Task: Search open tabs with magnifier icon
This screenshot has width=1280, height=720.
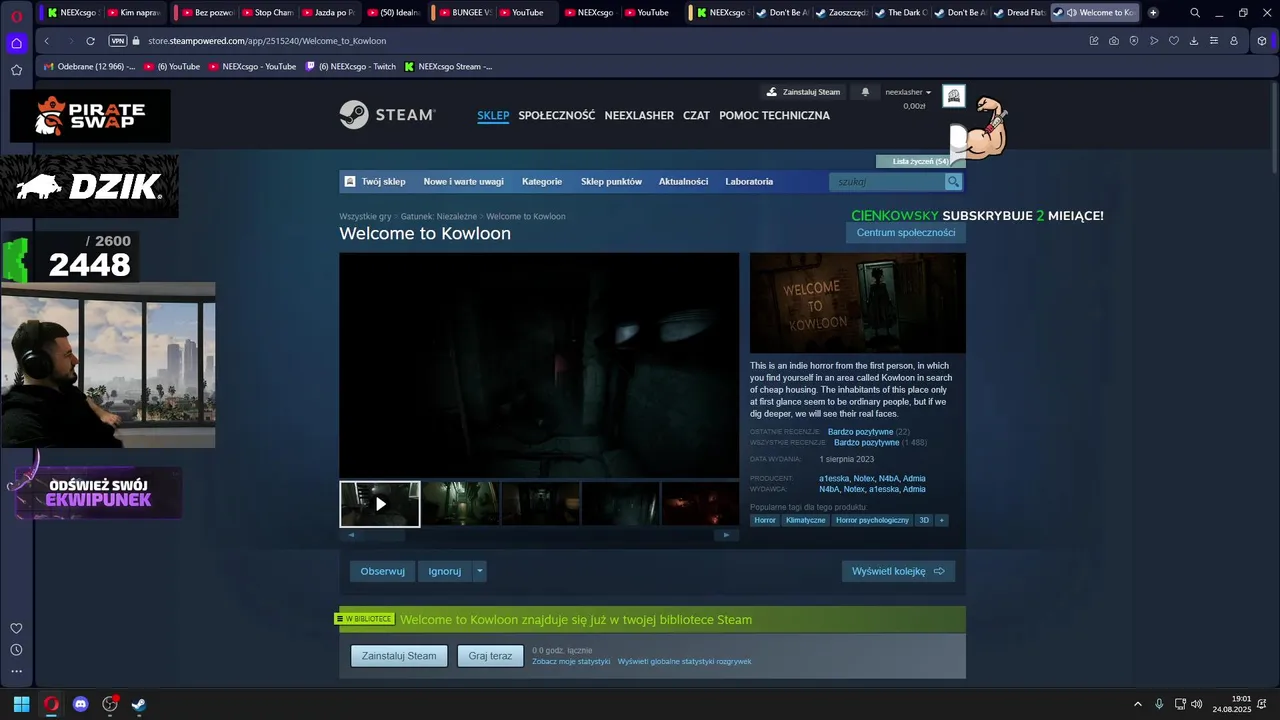Action: [1195, 13]
